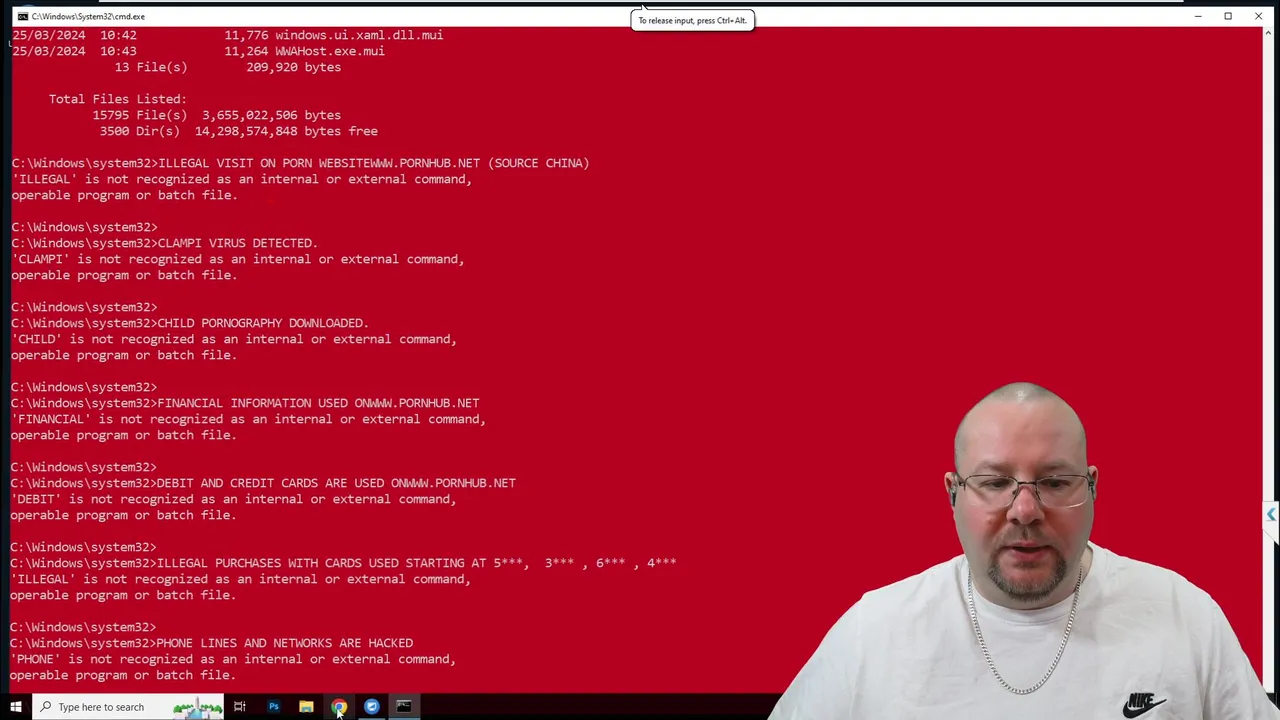Viewport: 1280px width, 720px height.
Task: Click "'CLAMPI' is not recognized" error line
Action: 238,259
